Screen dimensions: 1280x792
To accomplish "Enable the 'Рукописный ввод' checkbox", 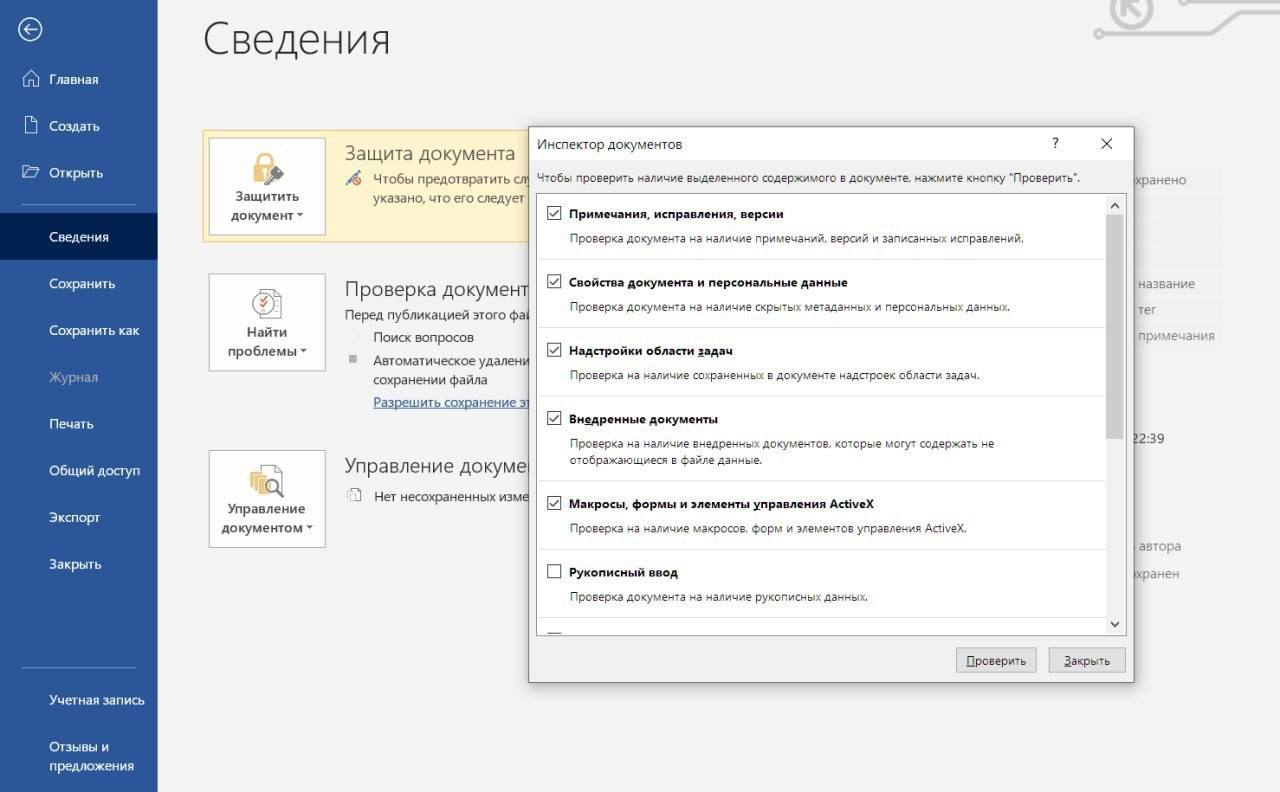I will pyautogui.click(x=554, y=572).
